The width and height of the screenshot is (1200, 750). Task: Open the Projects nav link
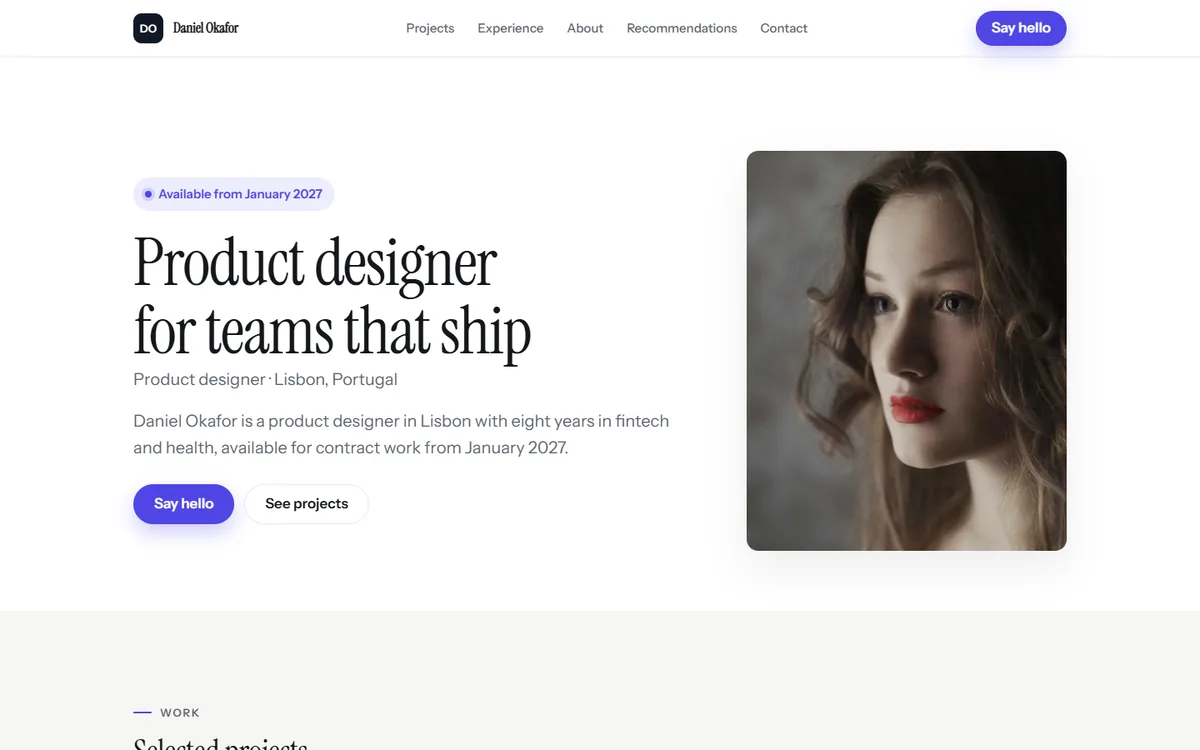coord(430,28)
